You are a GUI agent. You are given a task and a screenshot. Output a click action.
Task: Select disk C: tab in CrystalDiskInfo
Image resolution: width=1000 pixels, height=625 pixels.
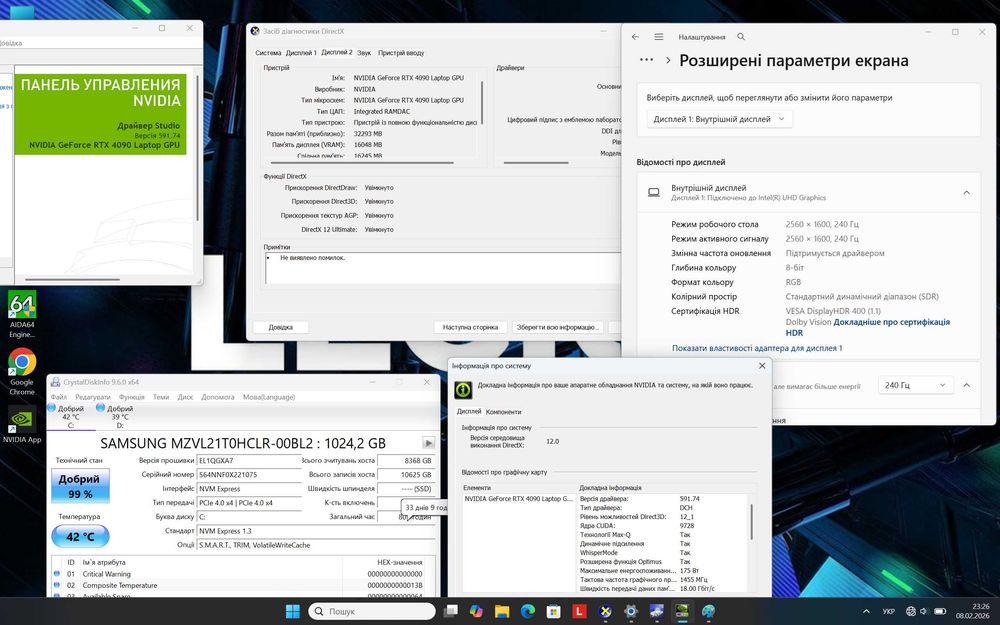70,416
